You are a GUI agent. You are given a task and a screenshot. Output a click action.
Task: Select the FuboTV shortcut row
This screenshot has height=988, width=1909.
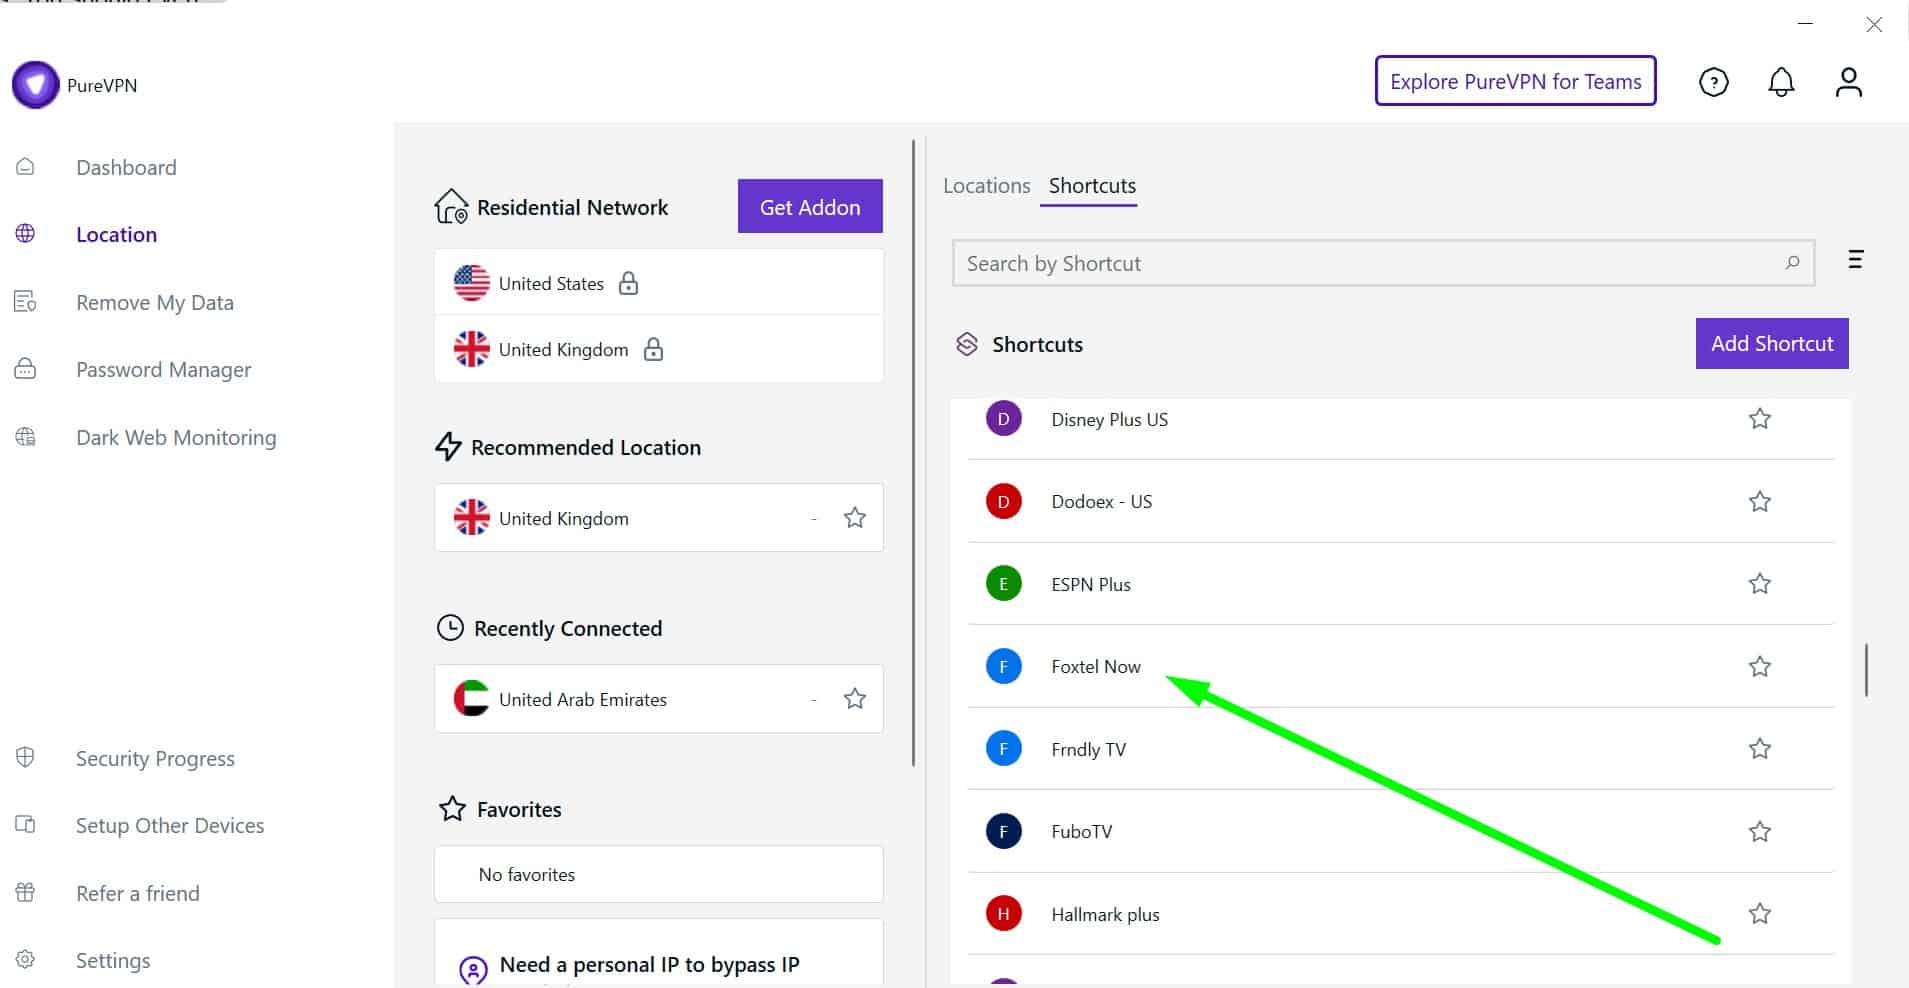(1401, 831)
